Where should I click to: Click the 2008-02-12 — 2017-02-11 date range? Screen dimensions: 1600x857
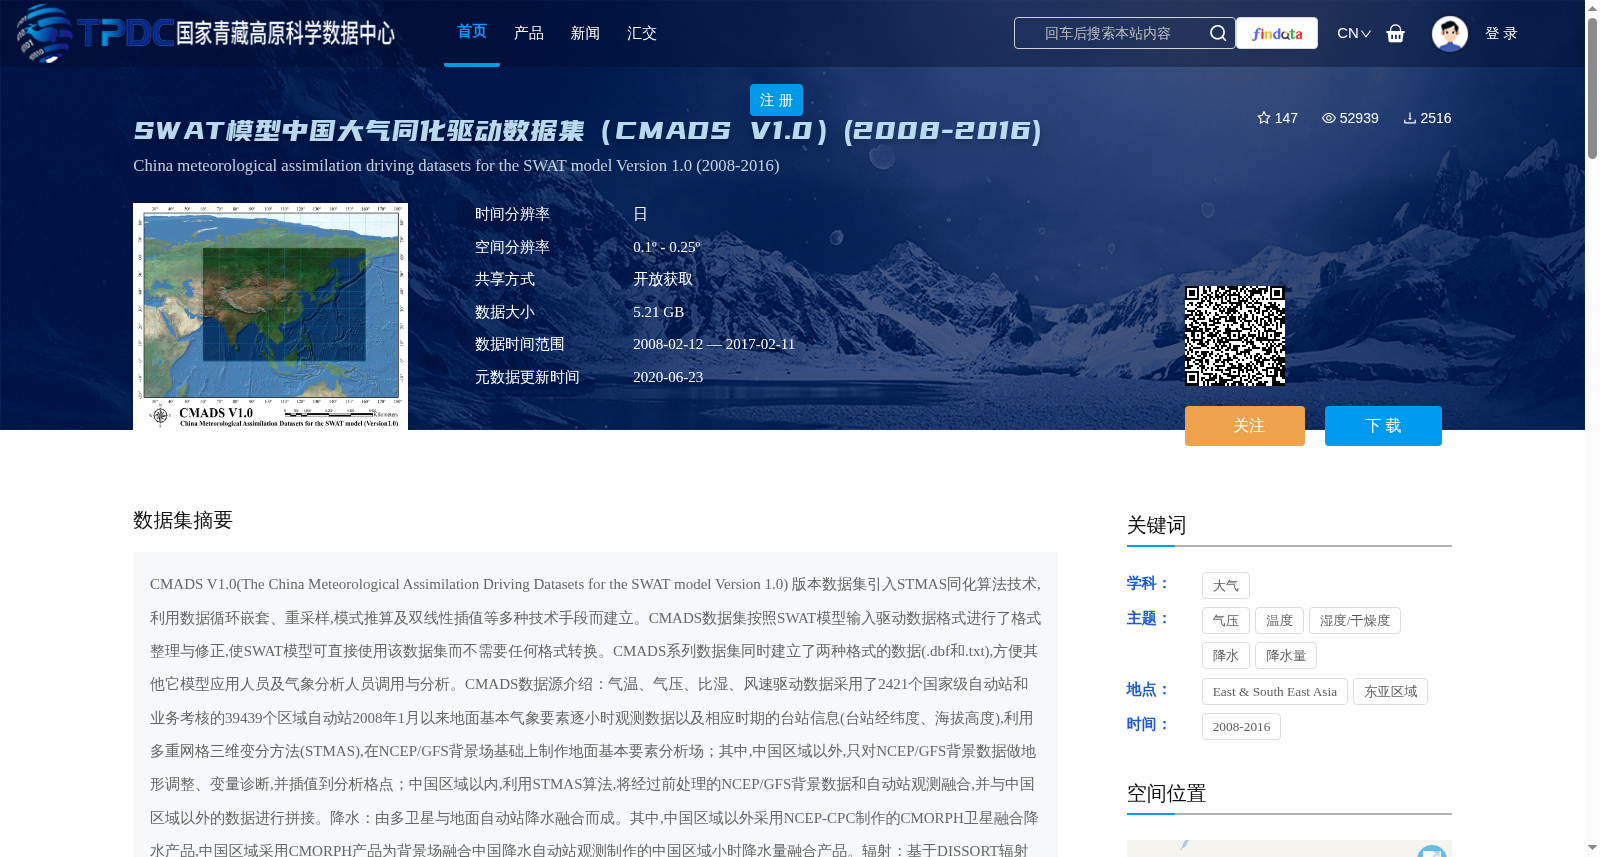714,344
